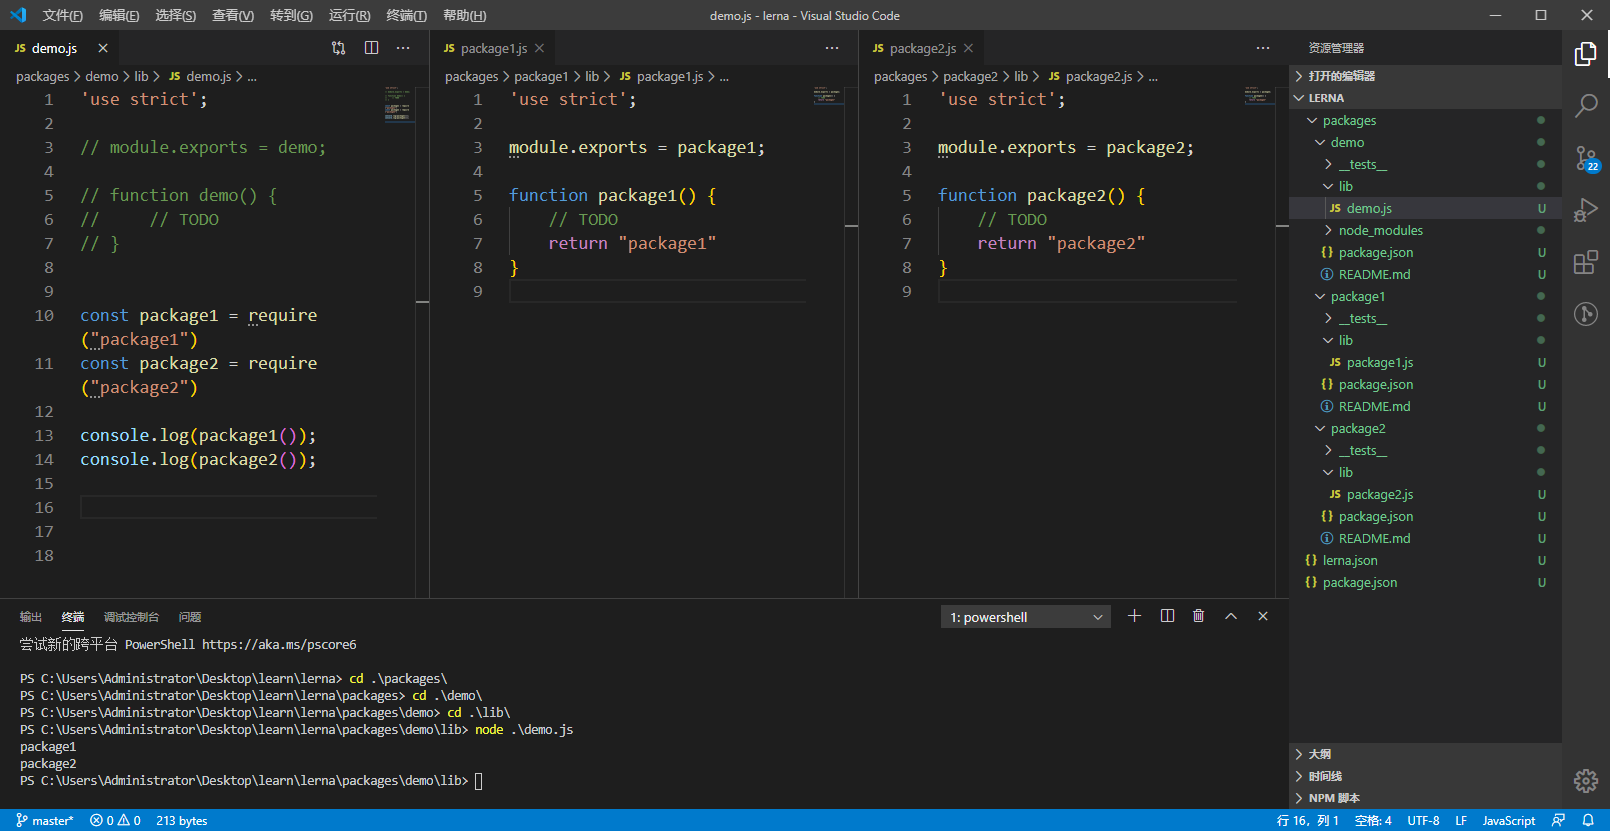Change UTF-8 encoding in status bar
The width and height of the screenshot is (1610, 831).
click(1423, 820)
